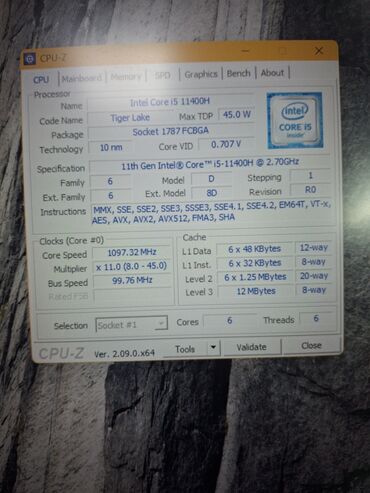Click the Level 3 value 12 MBytes
Image resolution: width=370 pixels, height=493 pixels.
[256, 291]
